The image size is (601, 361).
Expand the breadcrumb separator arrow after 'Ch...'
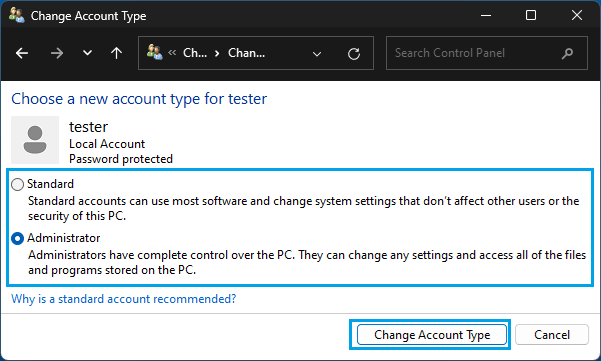tap(217, 53)
